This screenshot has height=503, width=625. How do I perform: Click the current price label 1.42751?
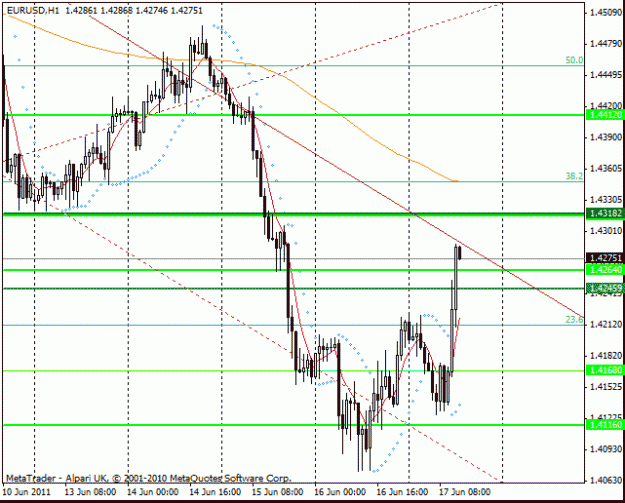605,258
